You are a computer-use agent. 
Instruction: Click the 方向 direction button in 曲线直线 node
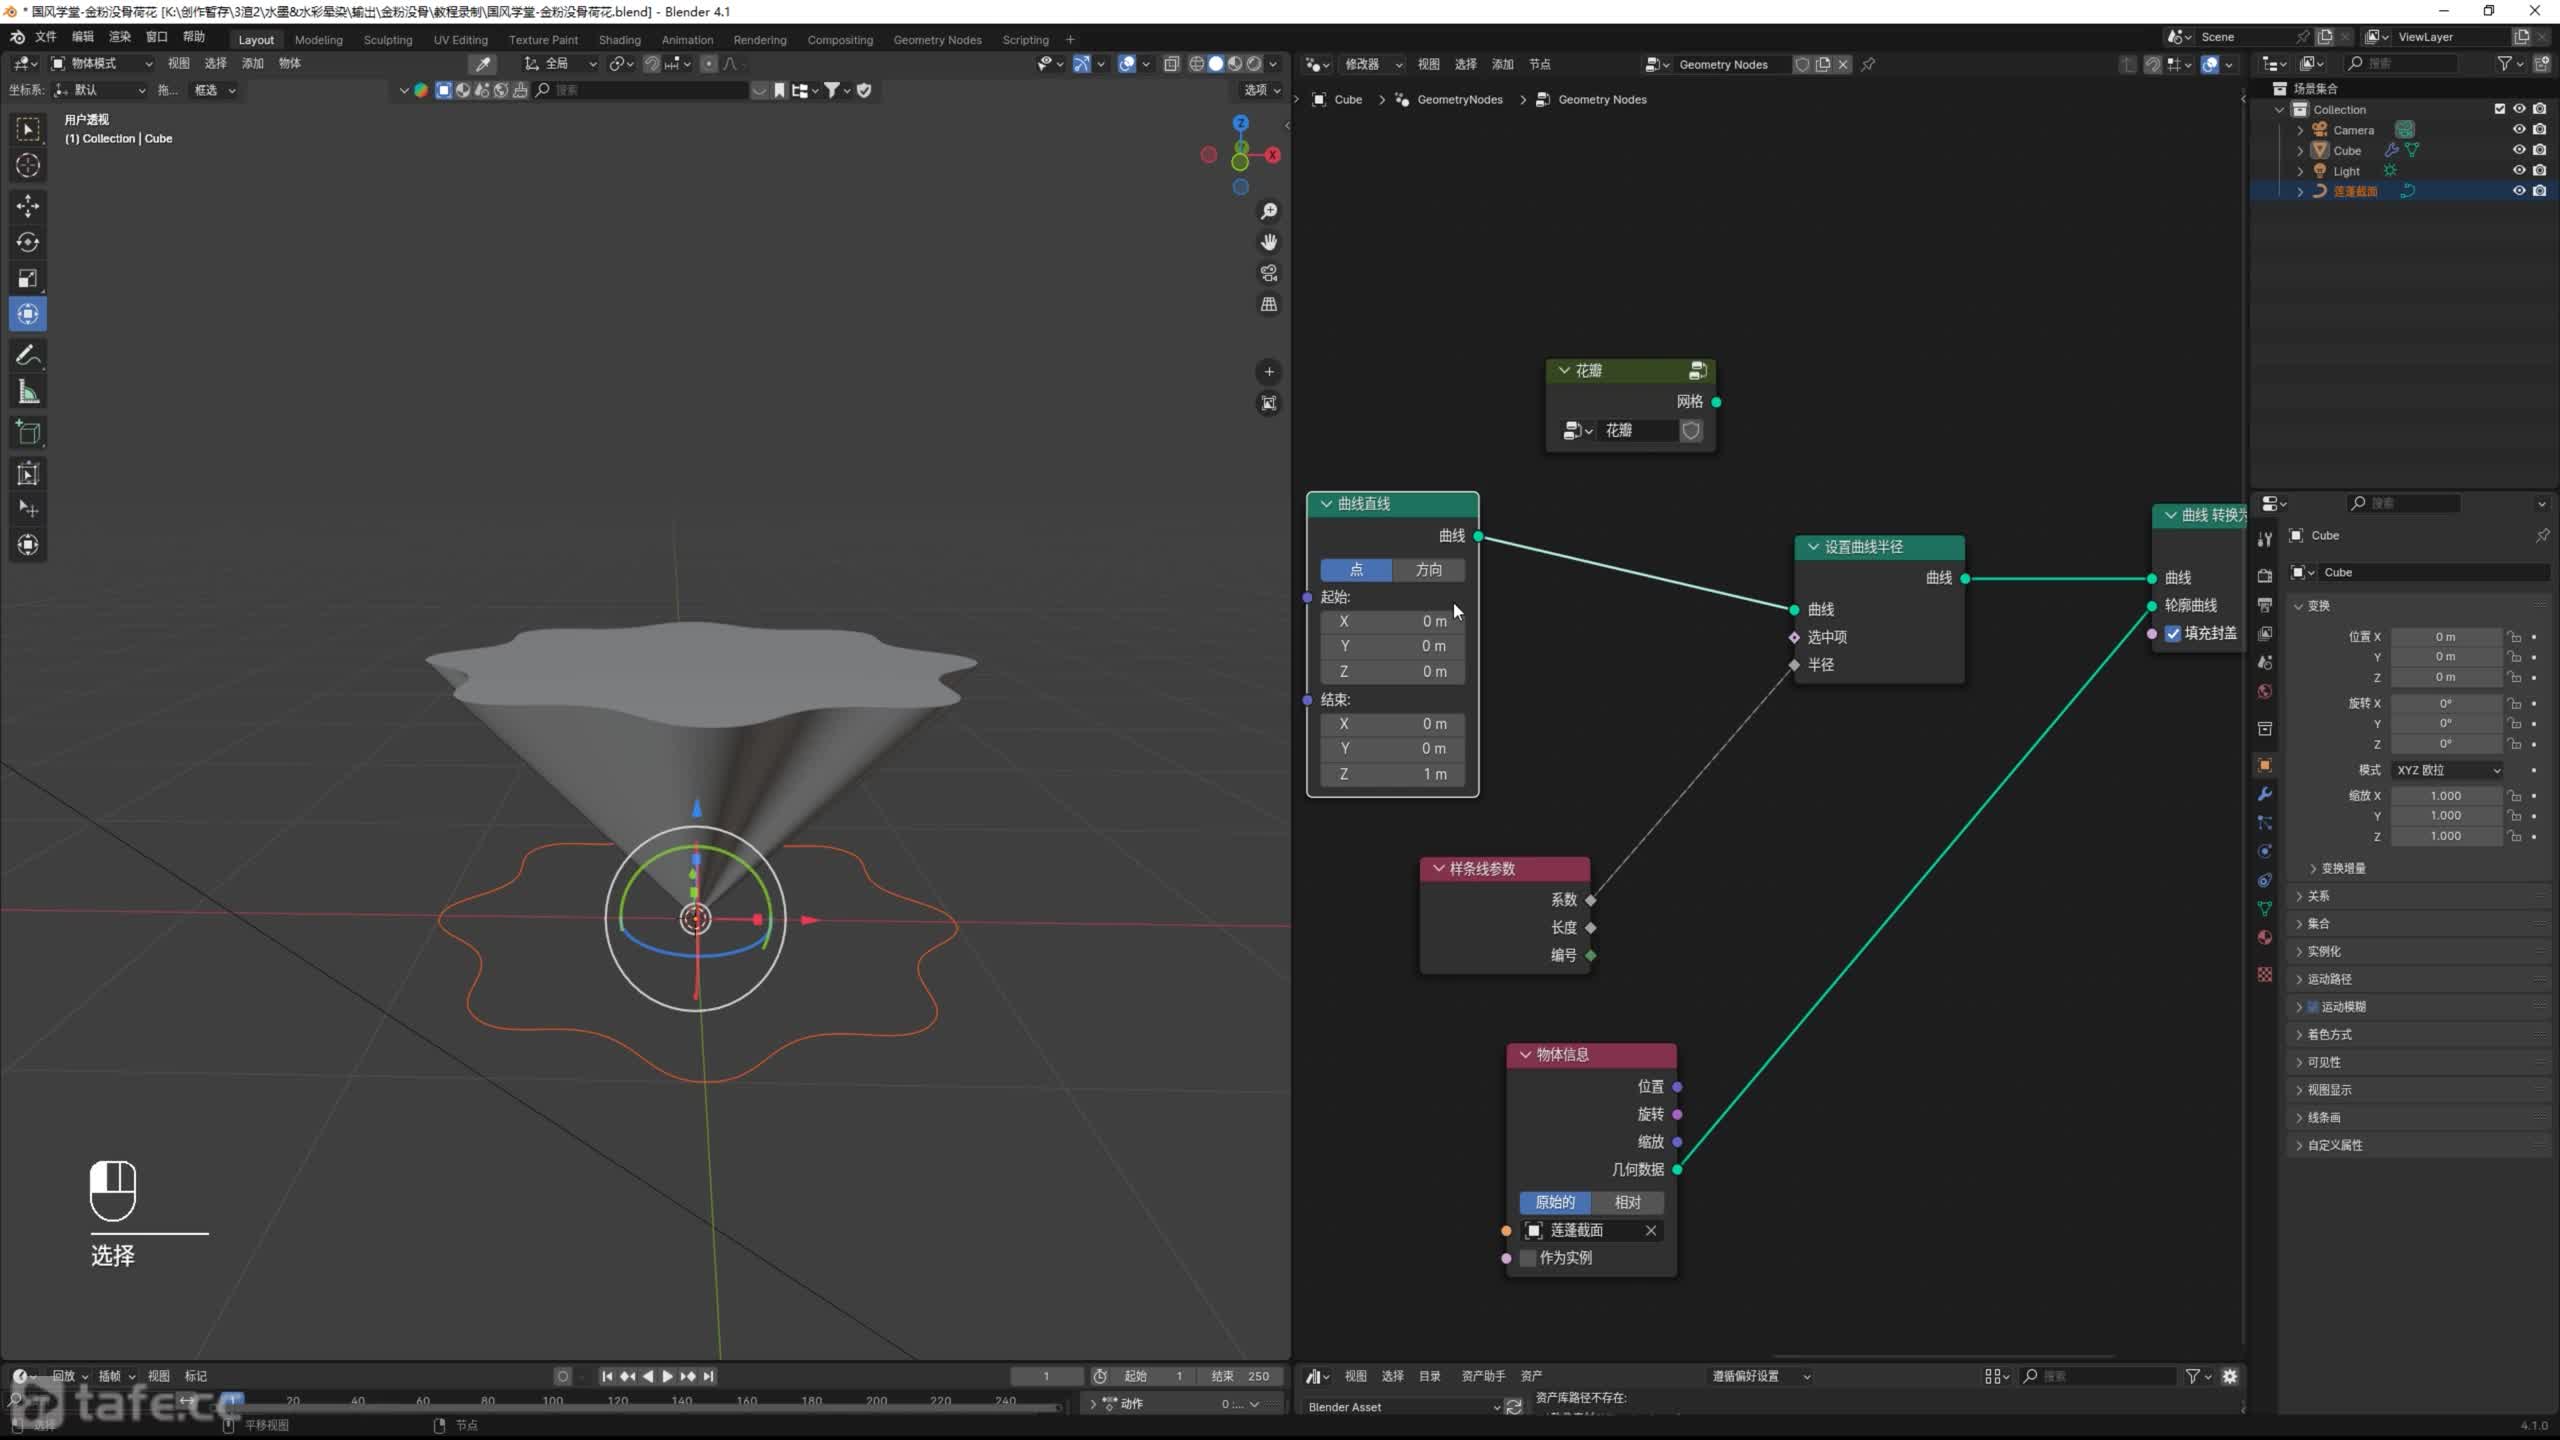tap(1428, 570)
